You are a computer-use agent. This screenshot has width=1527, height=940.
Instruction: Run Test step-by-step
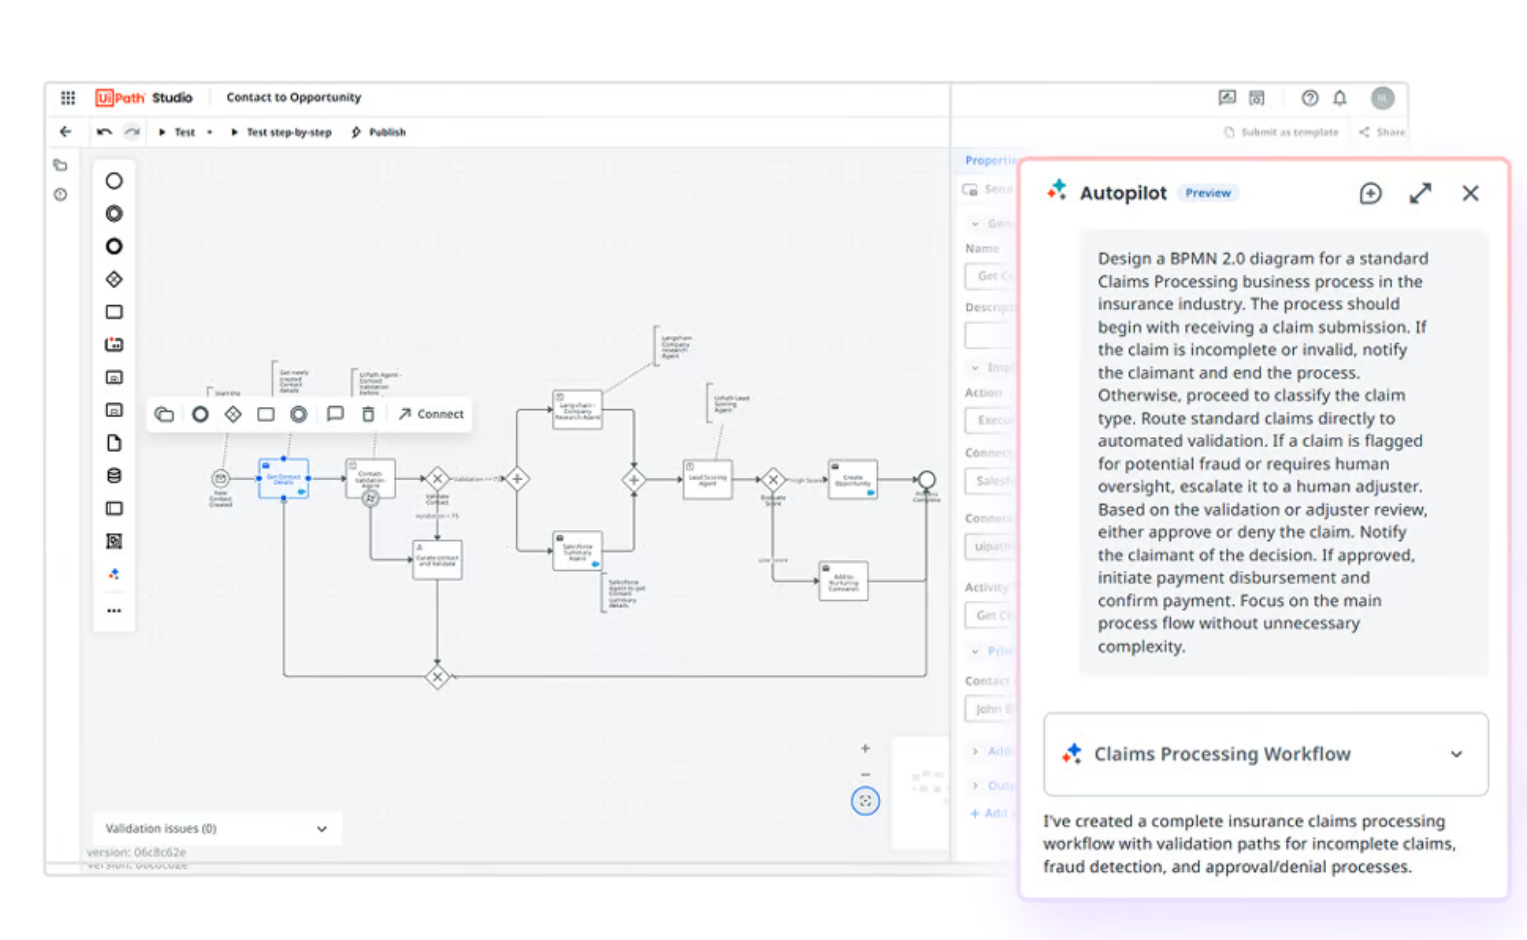(281, 132)
